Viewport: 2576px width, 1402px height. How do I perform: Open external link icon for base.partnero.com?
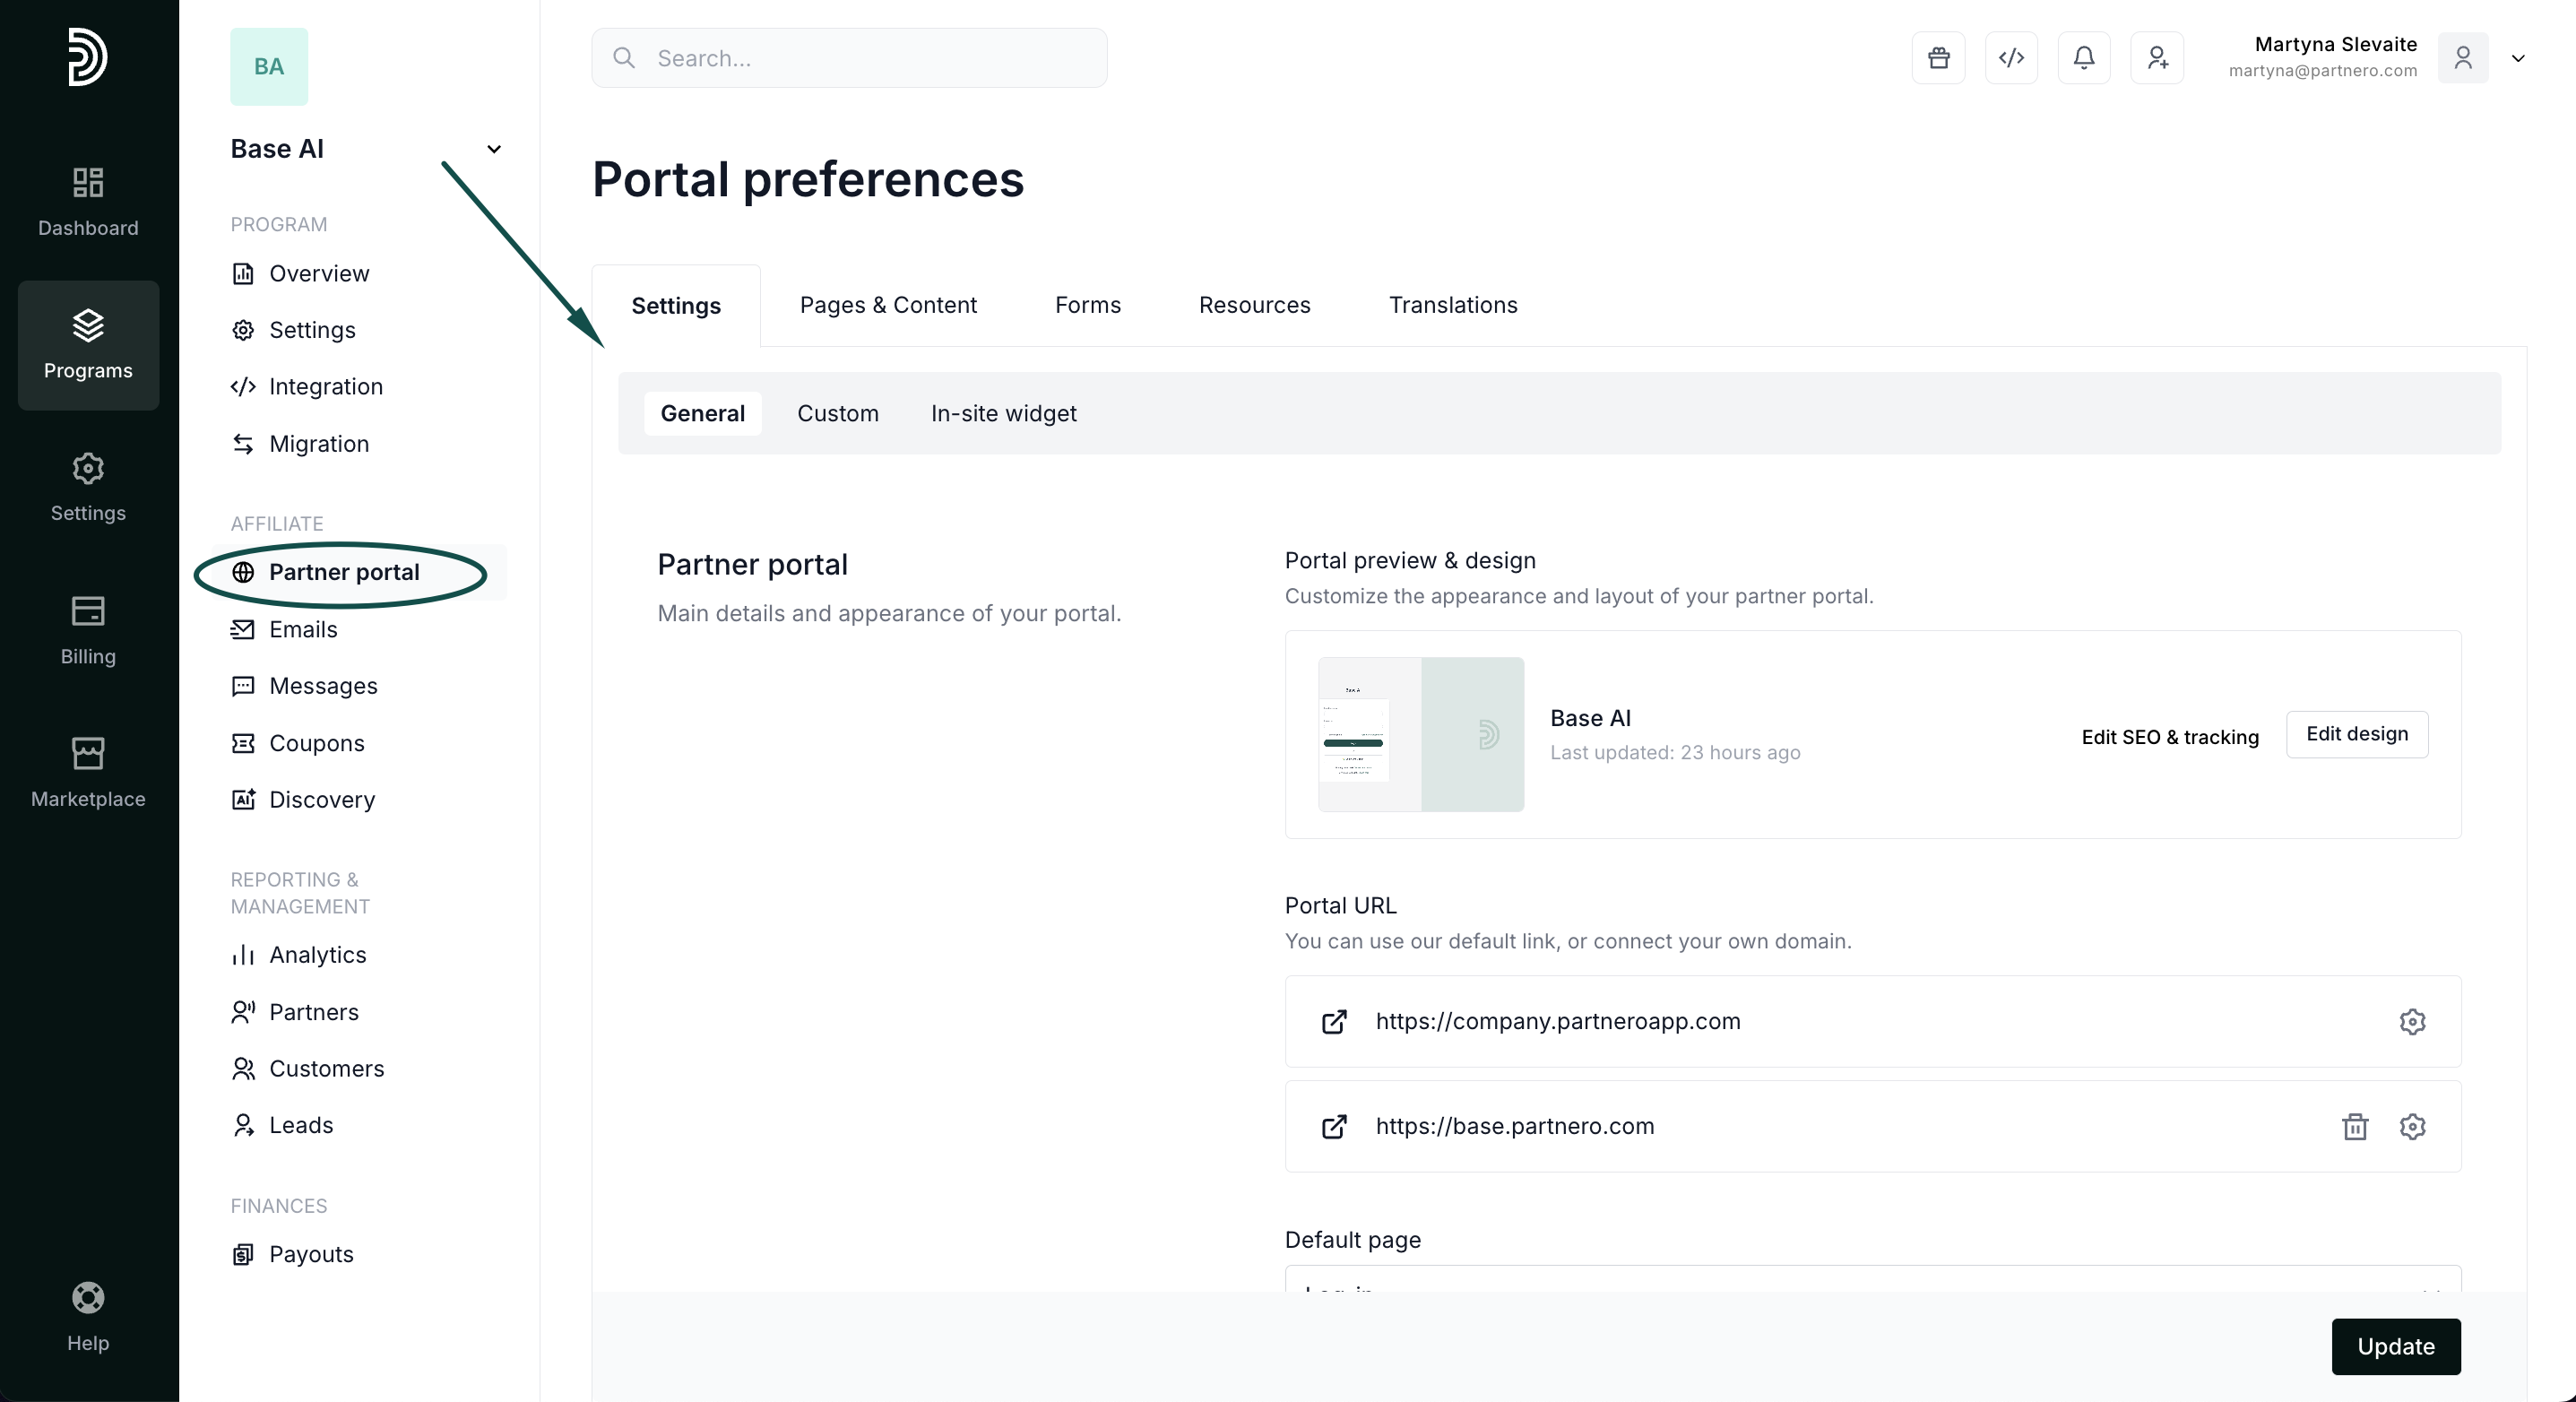pos(1334,1127)
